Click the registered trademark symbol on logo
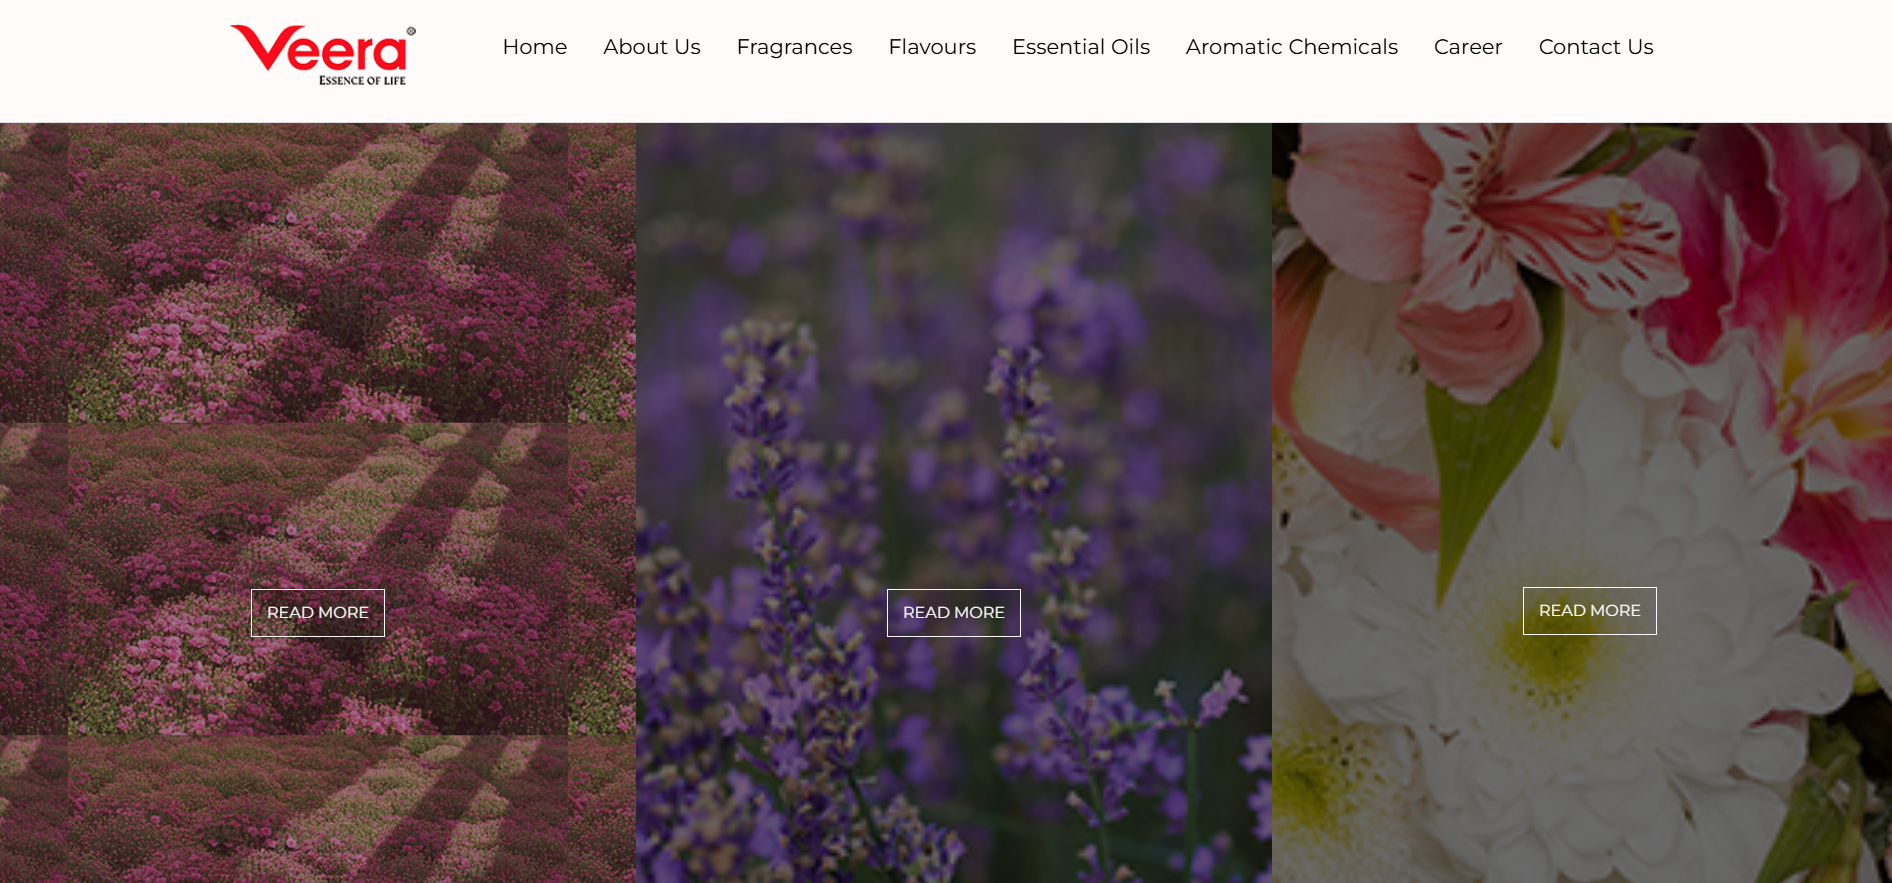This screenshot has height=883, width=1892. pyautogui.click(x=411, y=31)
